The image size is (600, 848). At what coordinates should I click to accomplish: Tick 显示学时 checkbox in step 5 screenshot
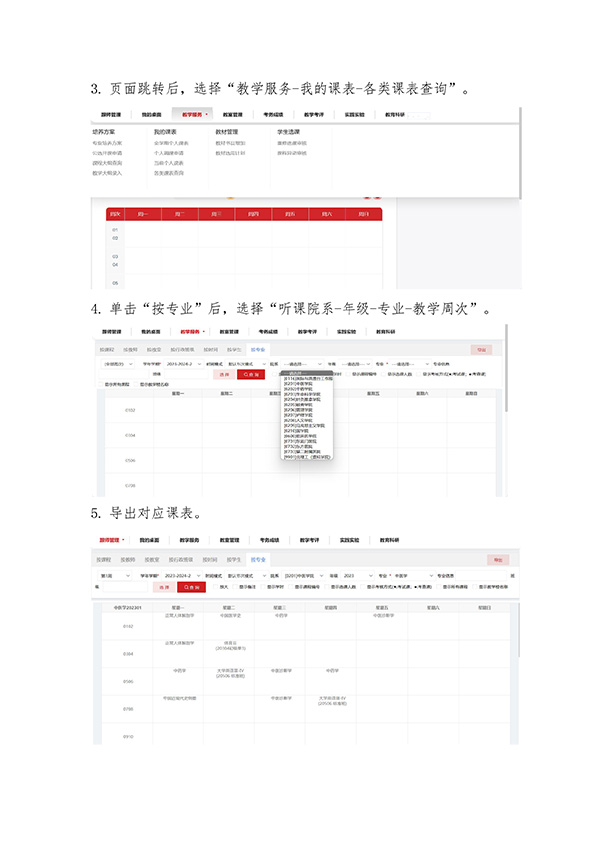pos(263,587)
